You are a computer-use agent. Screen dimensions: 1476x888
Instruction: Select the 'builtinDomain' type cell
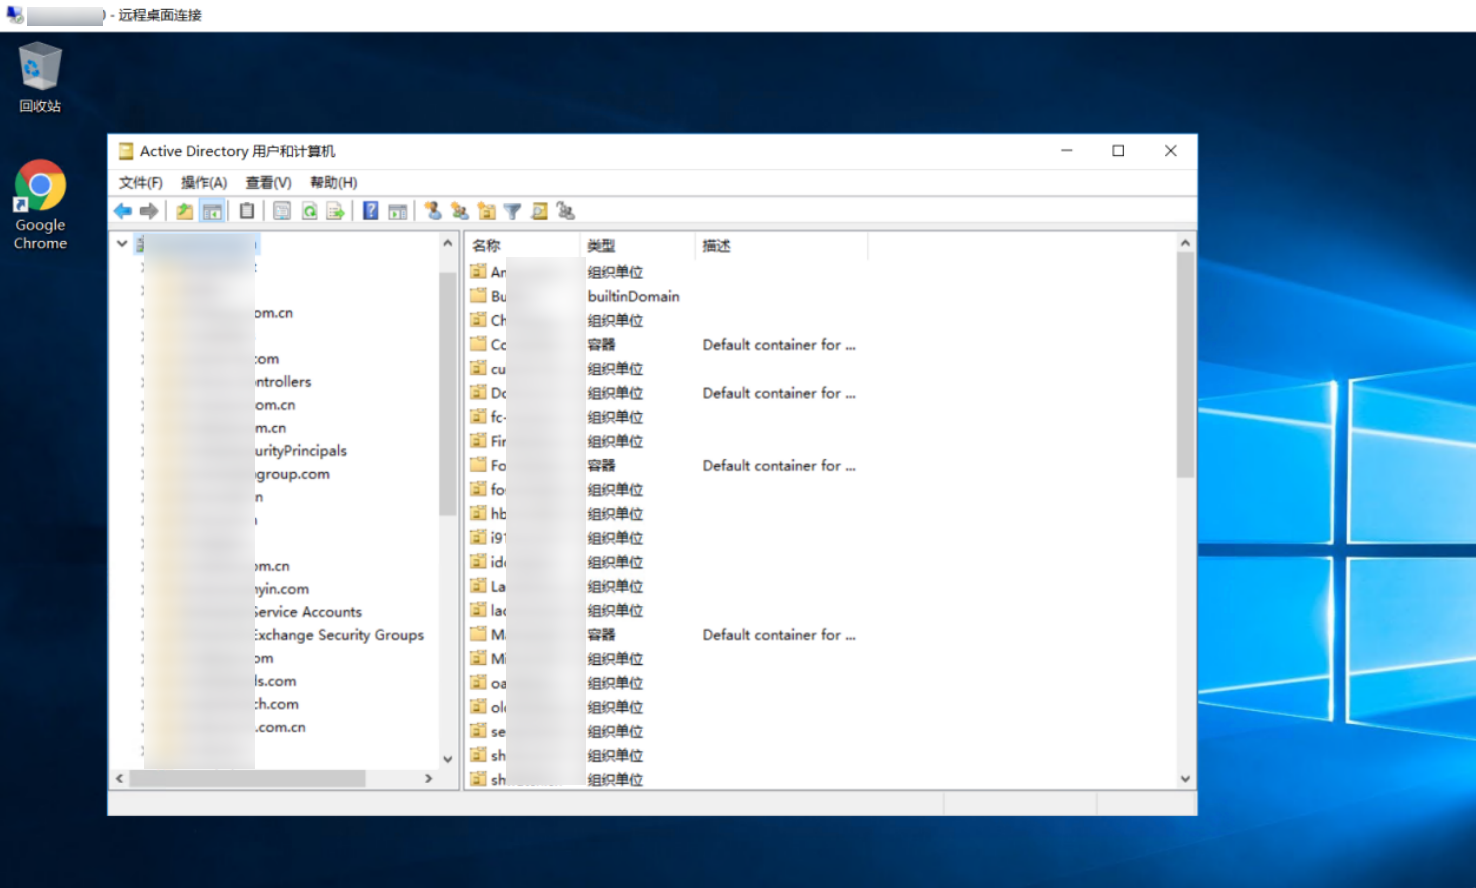point(633,296)
